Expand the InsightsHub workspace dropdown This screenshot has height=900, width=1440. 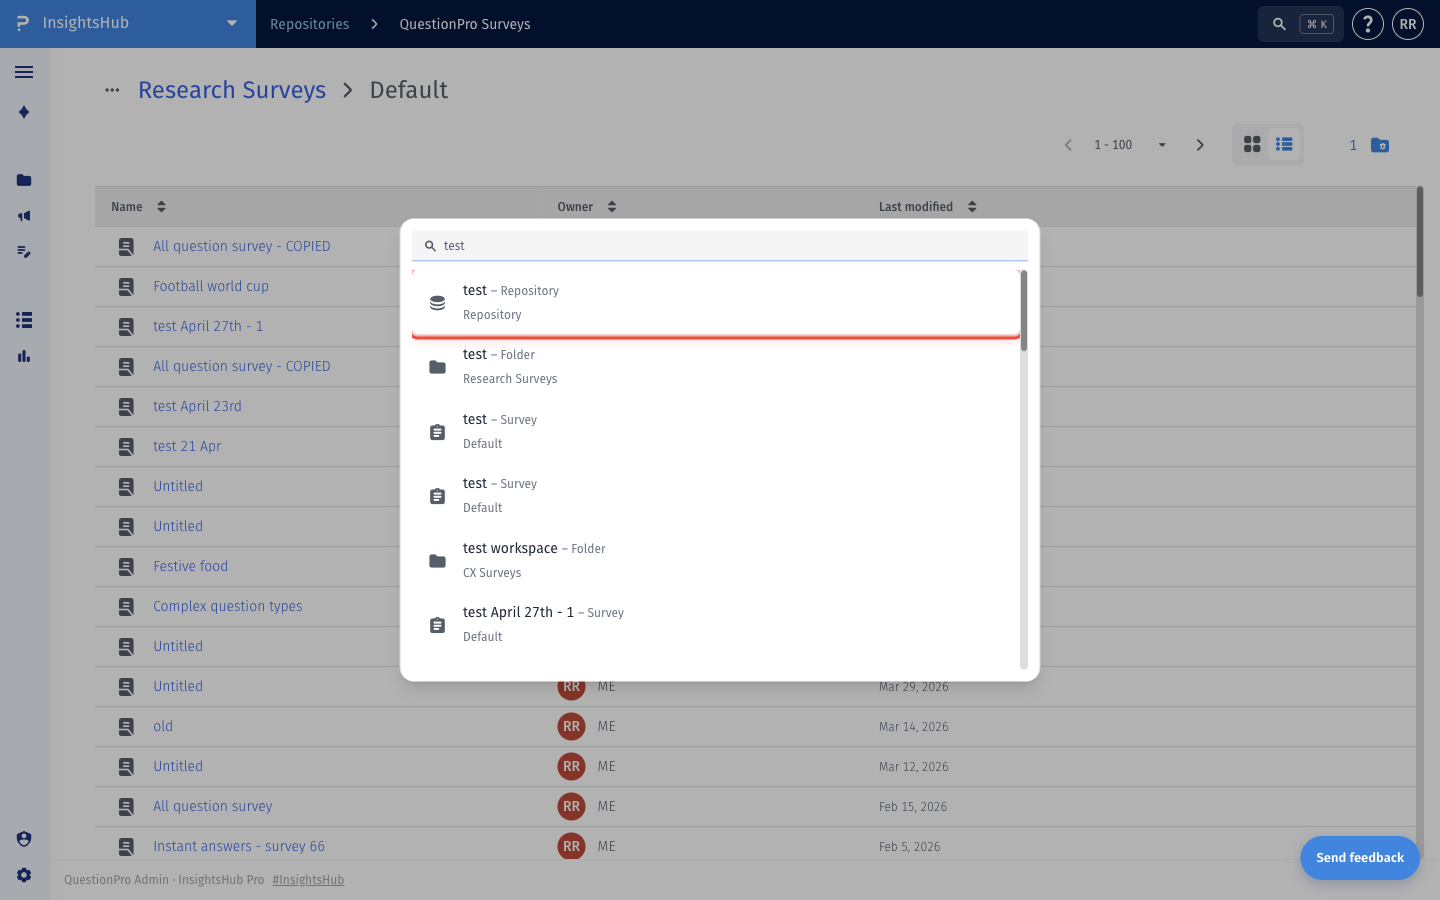232,23
